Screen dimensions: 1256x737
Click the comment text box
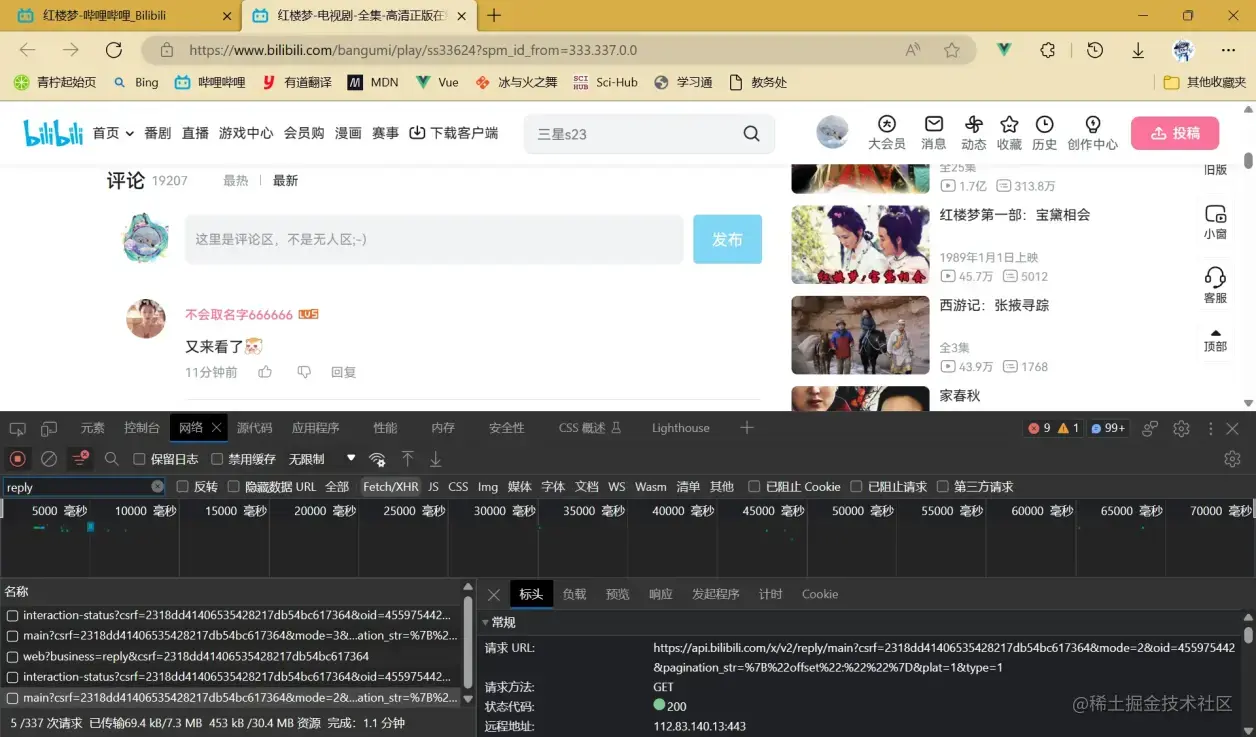click(x=434, y=239)
